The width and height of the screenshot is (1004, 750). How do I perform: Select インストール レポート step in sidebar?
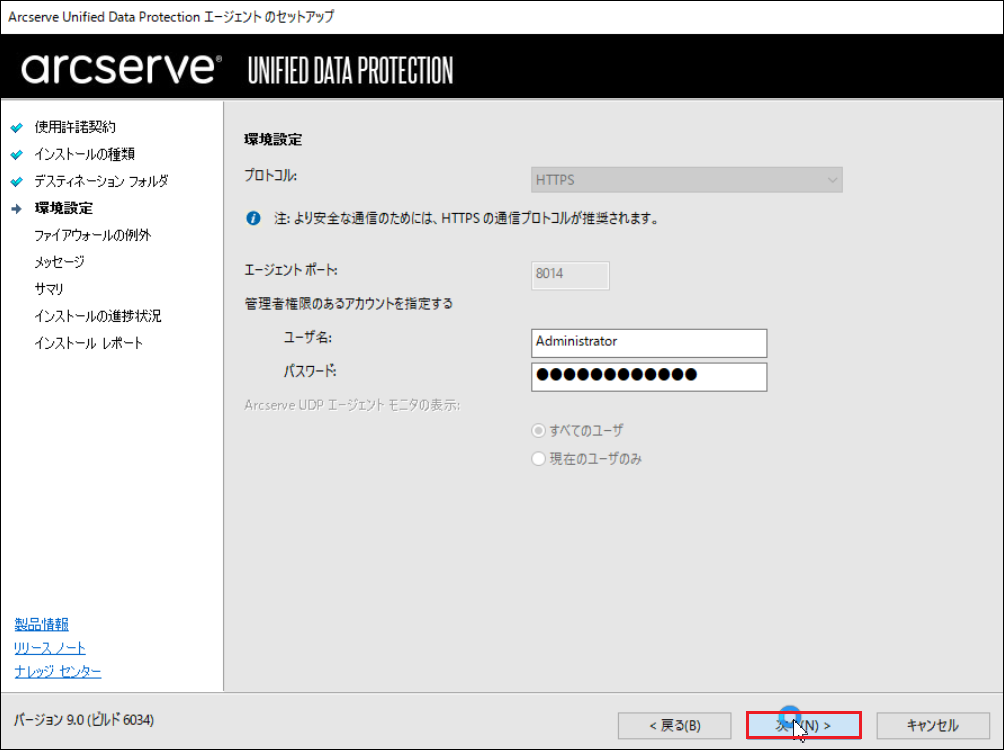click(x=88, y=343)
